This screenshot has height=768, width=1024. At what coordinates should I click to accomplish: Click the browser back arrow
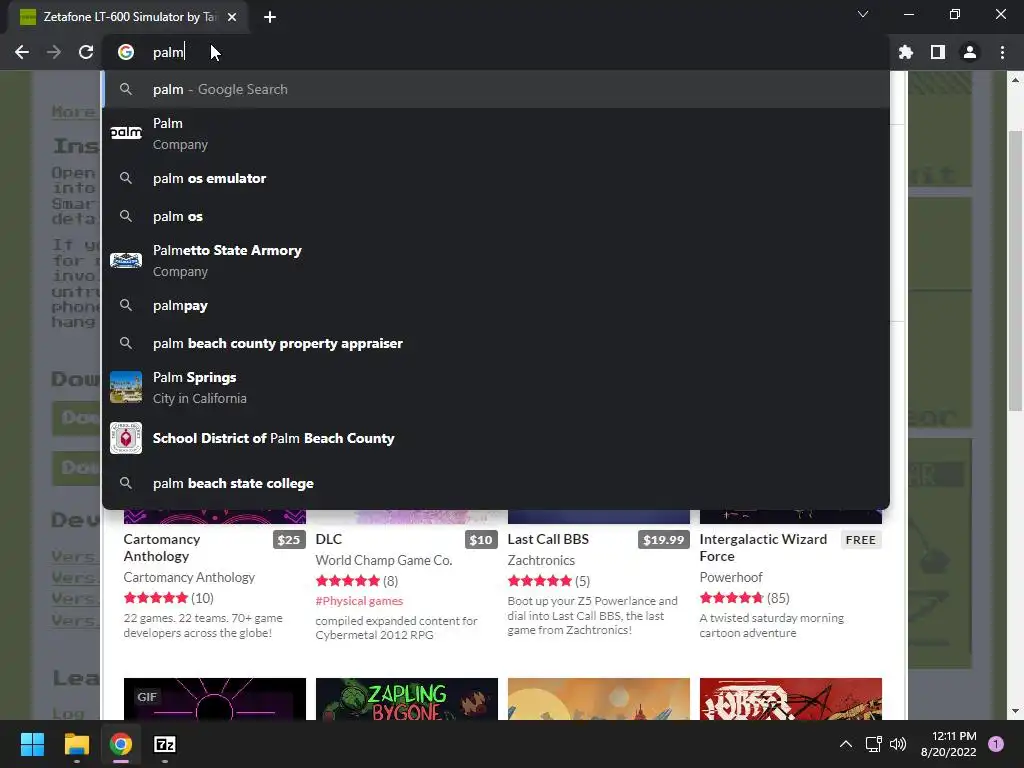[22, 52]
